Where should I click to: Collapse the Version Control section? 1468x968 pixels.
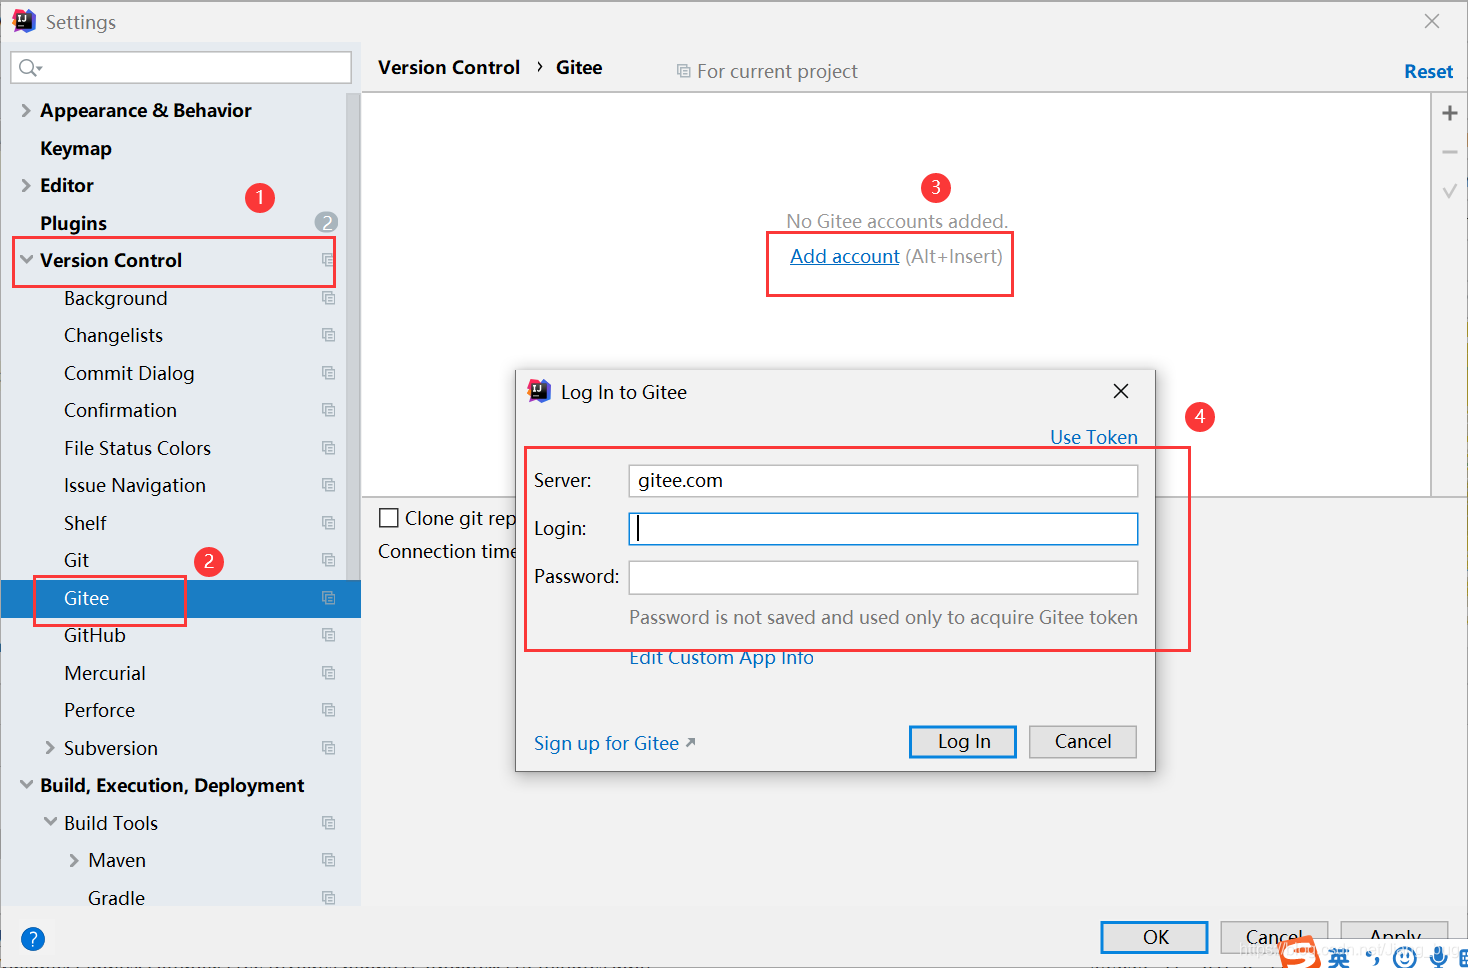click(26, 260)
